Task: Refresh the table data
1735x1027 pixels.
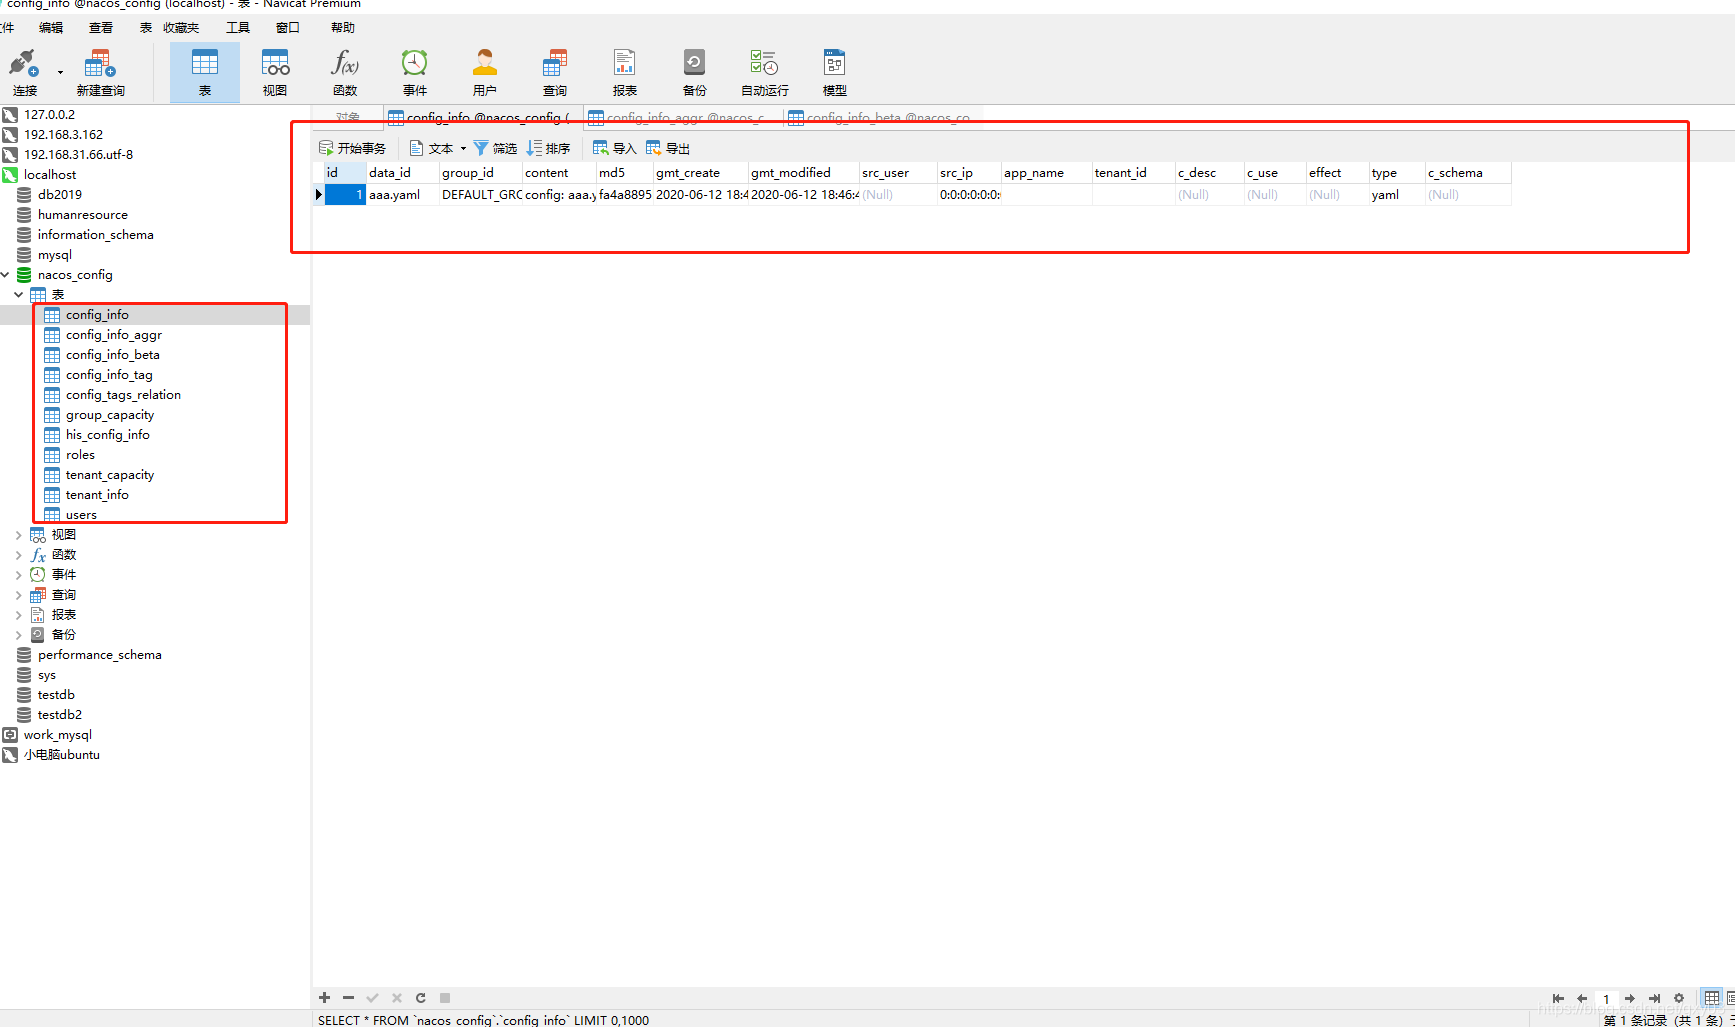Action: tap(421, 998)
